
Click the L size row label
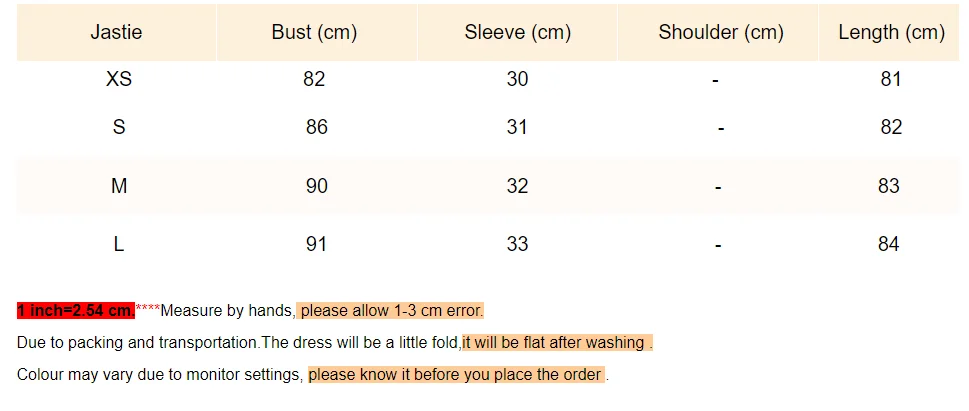(118, 244)
